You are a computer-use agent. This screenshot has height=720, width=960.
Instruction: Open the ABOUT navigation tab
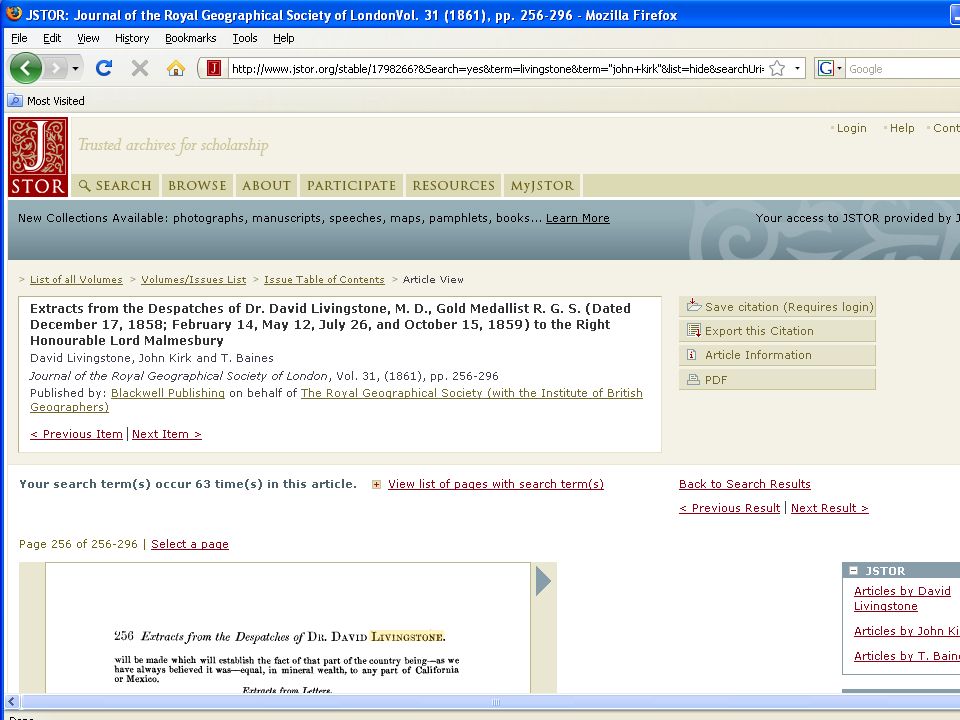tap(266, 186)
